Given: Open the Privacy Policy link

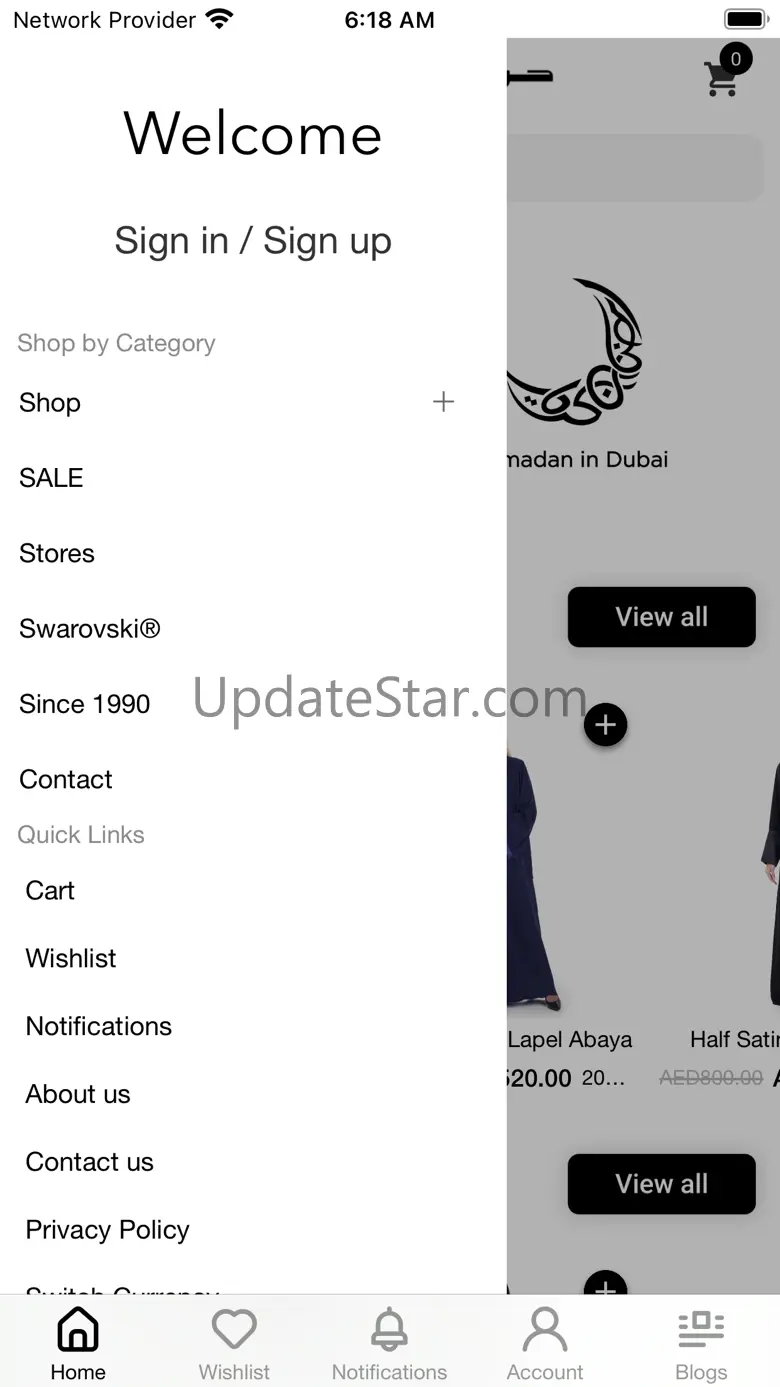Looking at the screenshot, I should pos(107,1230).
